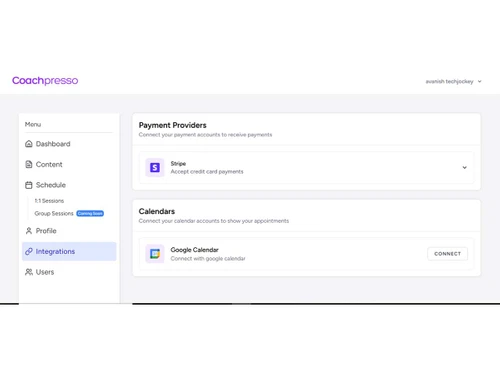Click the Schedule calendar icon
The width and height of the screenshot is (500, 375).
click(x=29, y=185)
